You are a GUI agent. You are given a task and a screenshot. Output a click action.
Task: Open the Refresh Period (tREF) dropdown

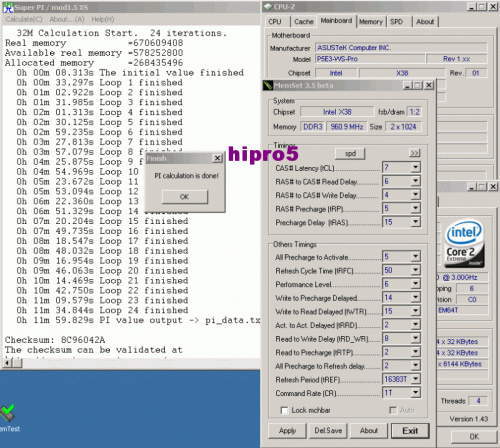click(x=415, y=379)
